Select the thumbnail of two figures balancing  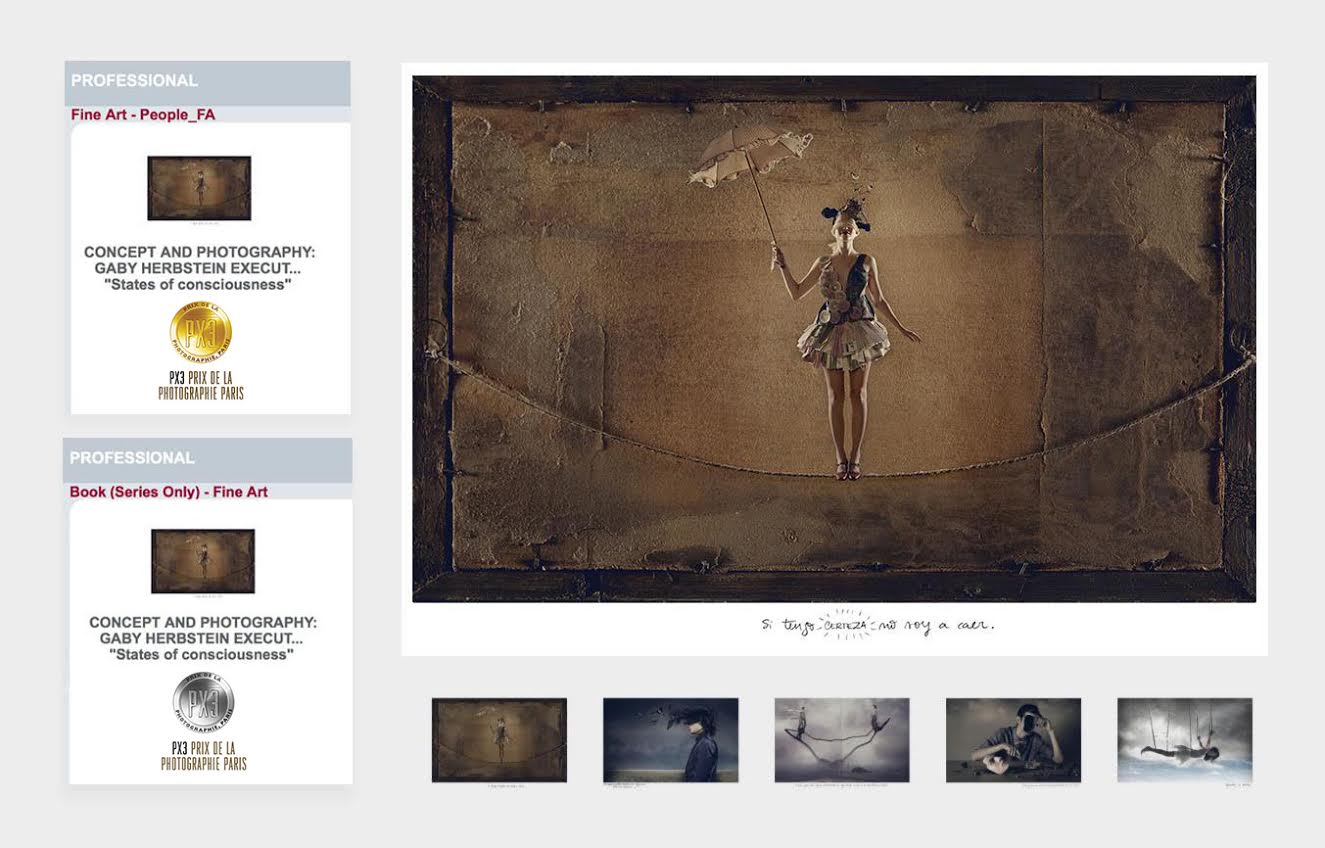(842, 740)
